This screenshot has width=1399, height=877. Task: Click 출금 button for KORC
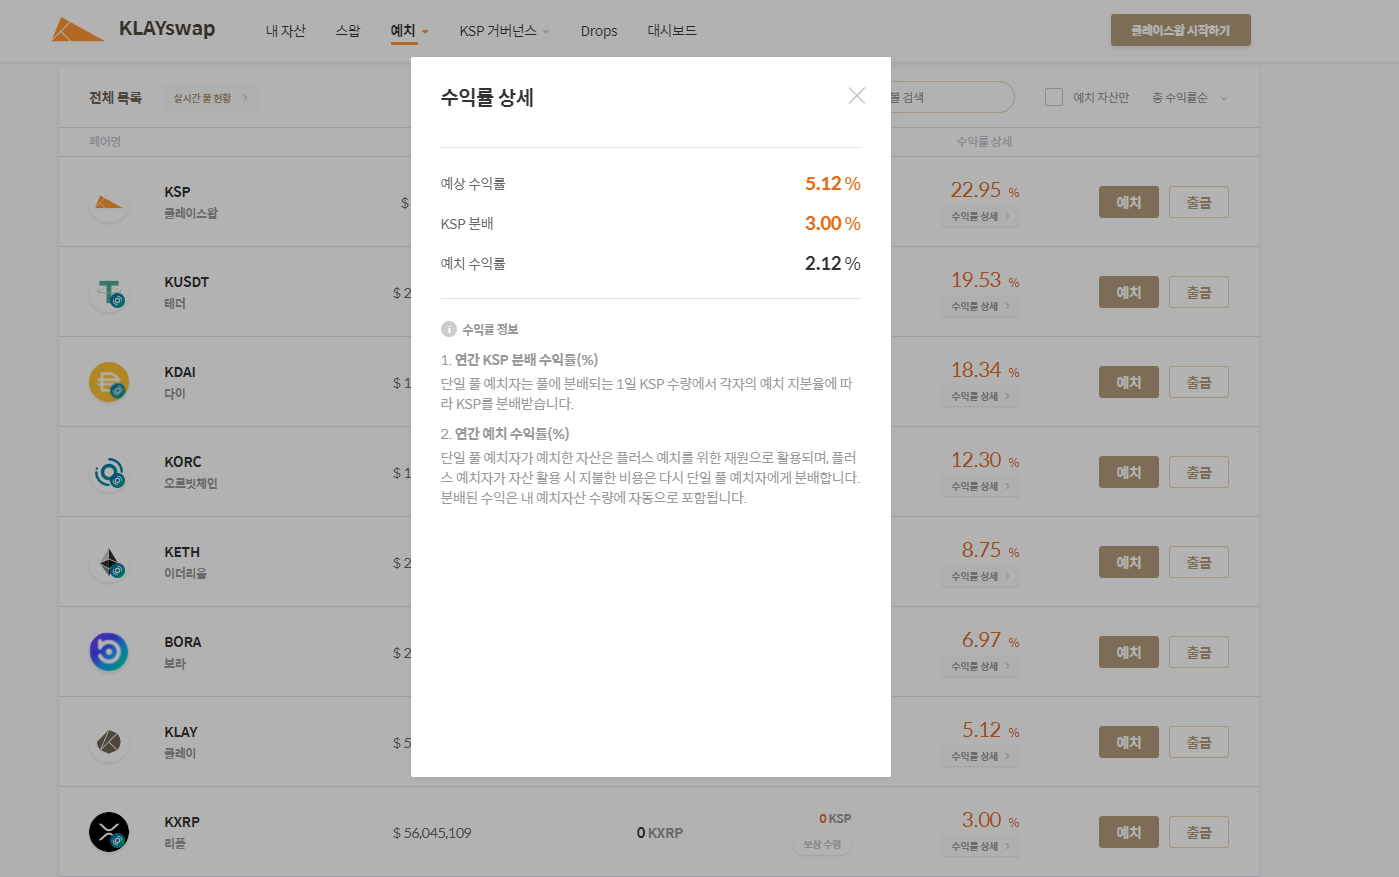click(1199, 472)
